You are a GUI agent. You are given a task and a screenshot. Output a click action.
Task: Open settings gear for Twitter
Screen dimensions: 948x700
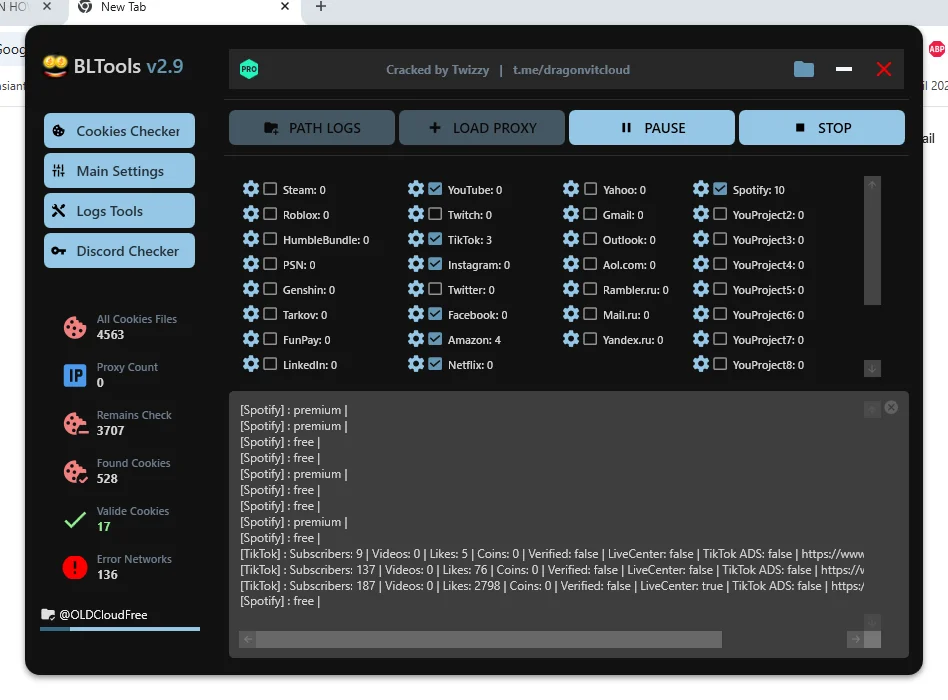(416, 289)
